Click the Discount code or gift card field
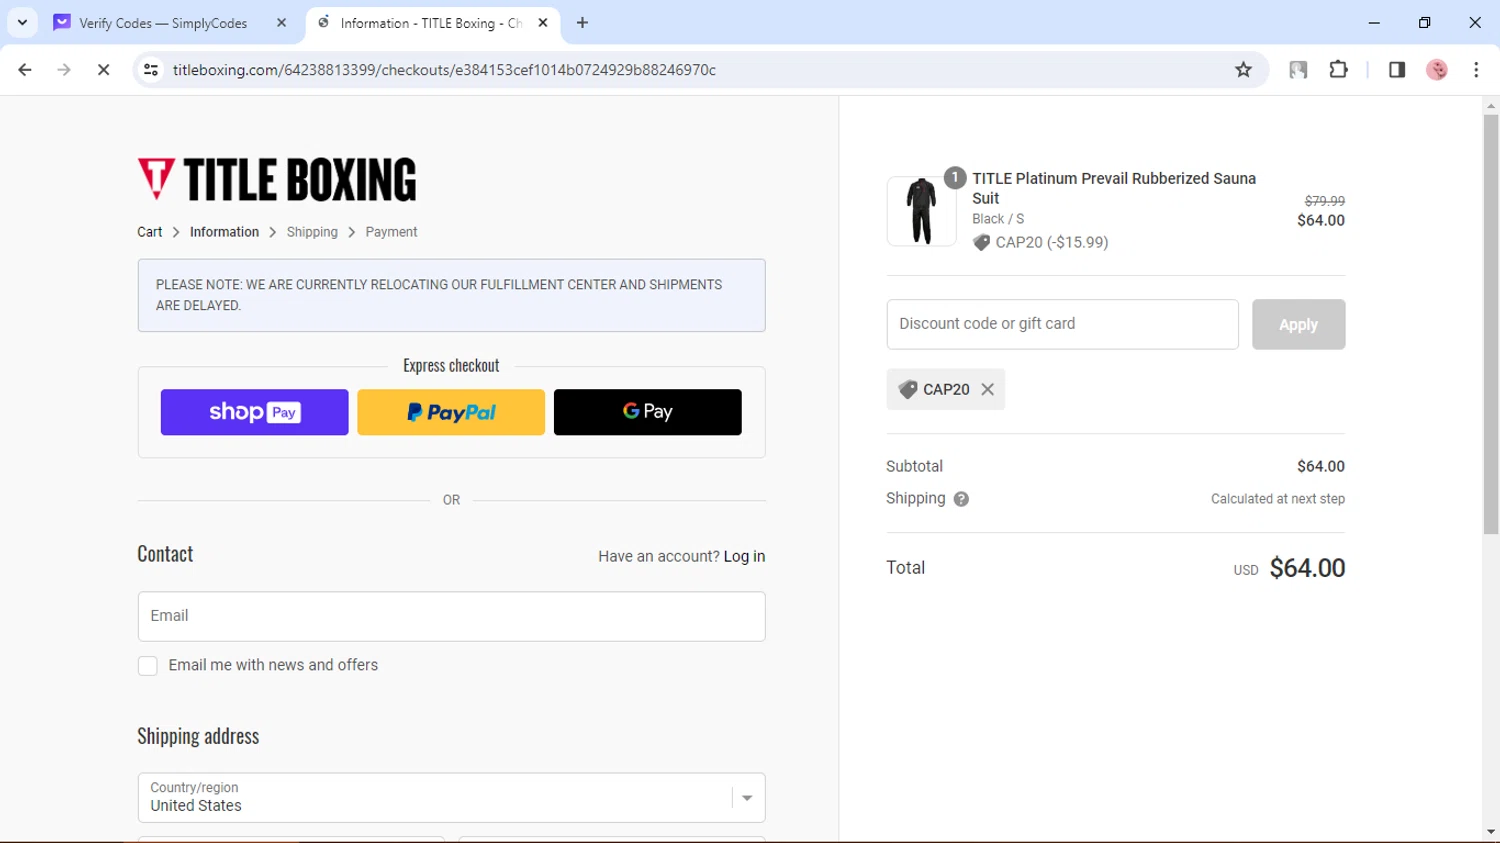1500x843 pixels. [1062, 324]
